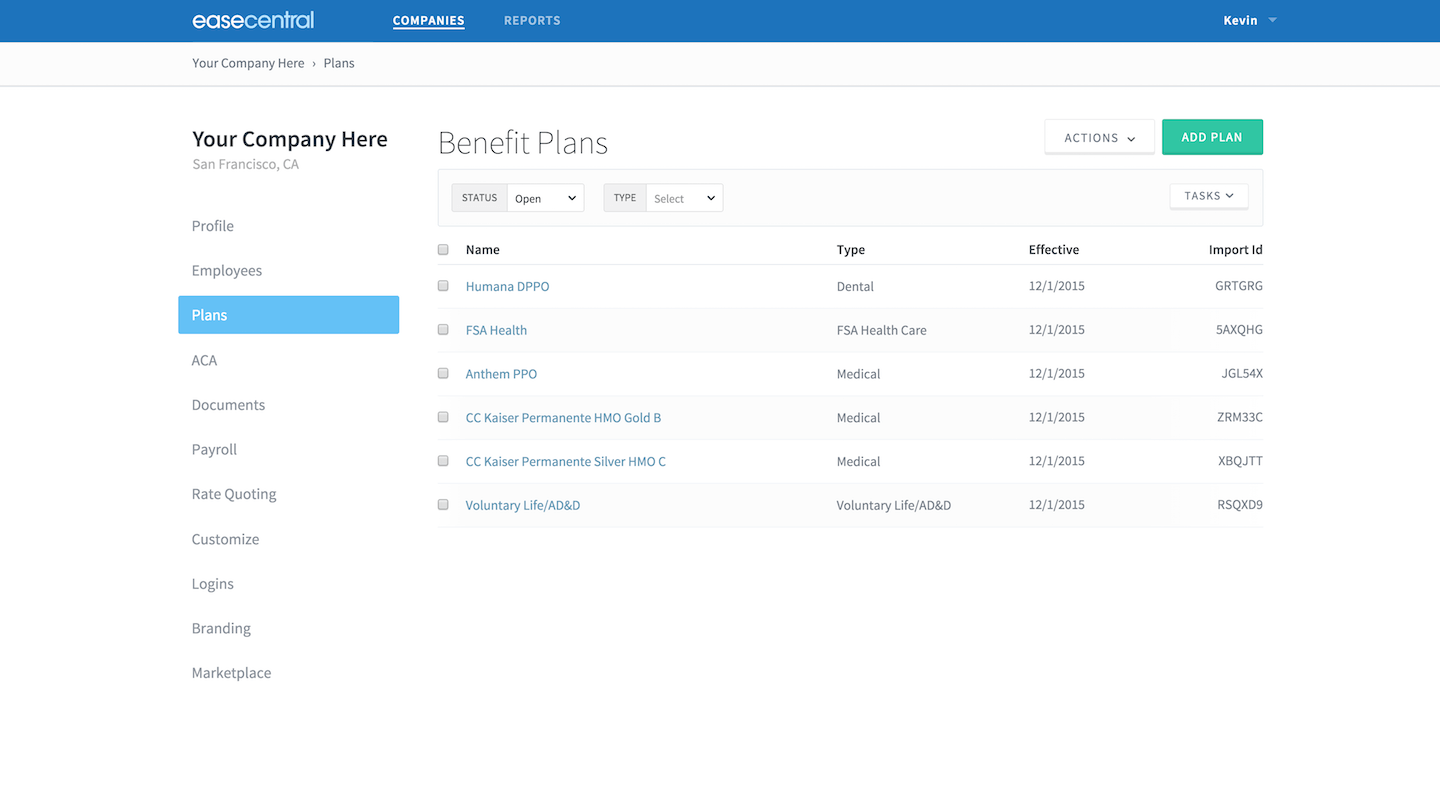1440x797 pixels.
Task: Expand the Tasks dropdown
Action: click(1208, 196)
